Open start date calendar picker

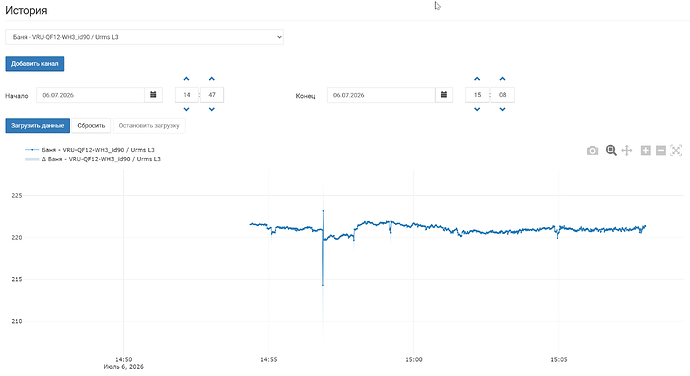click(153, 95)
